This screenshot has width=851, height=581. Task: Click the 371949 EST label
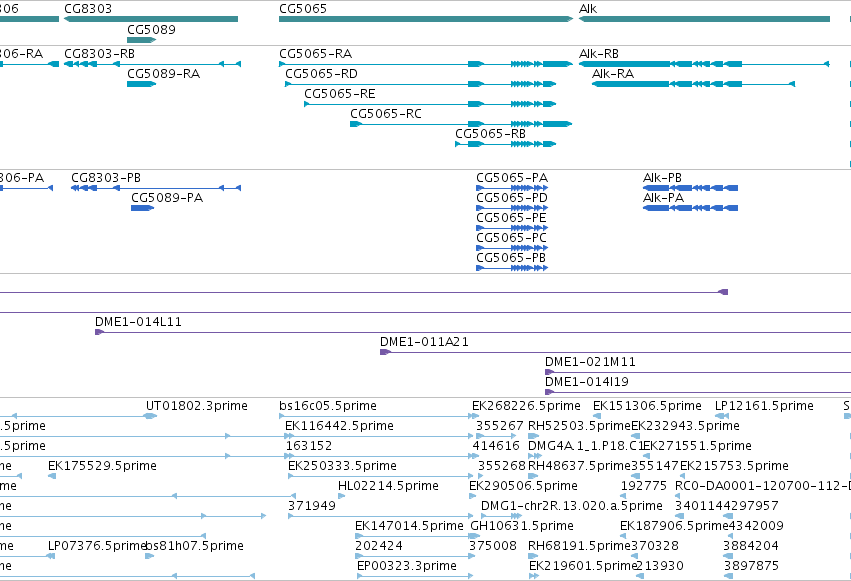tap(312, 507)
